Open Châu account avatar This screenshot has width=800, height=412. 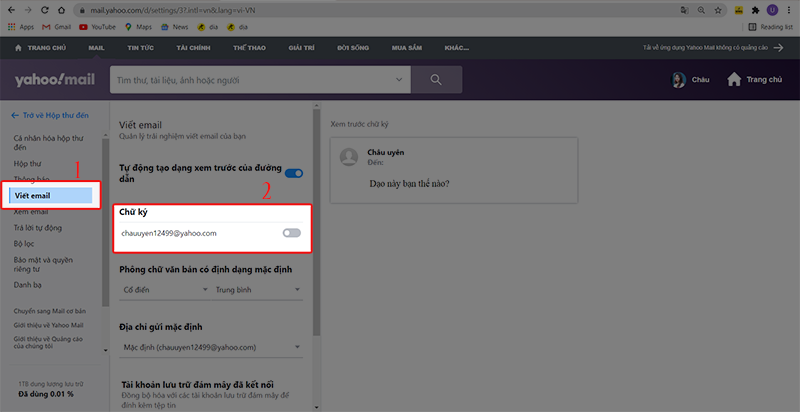679,80
